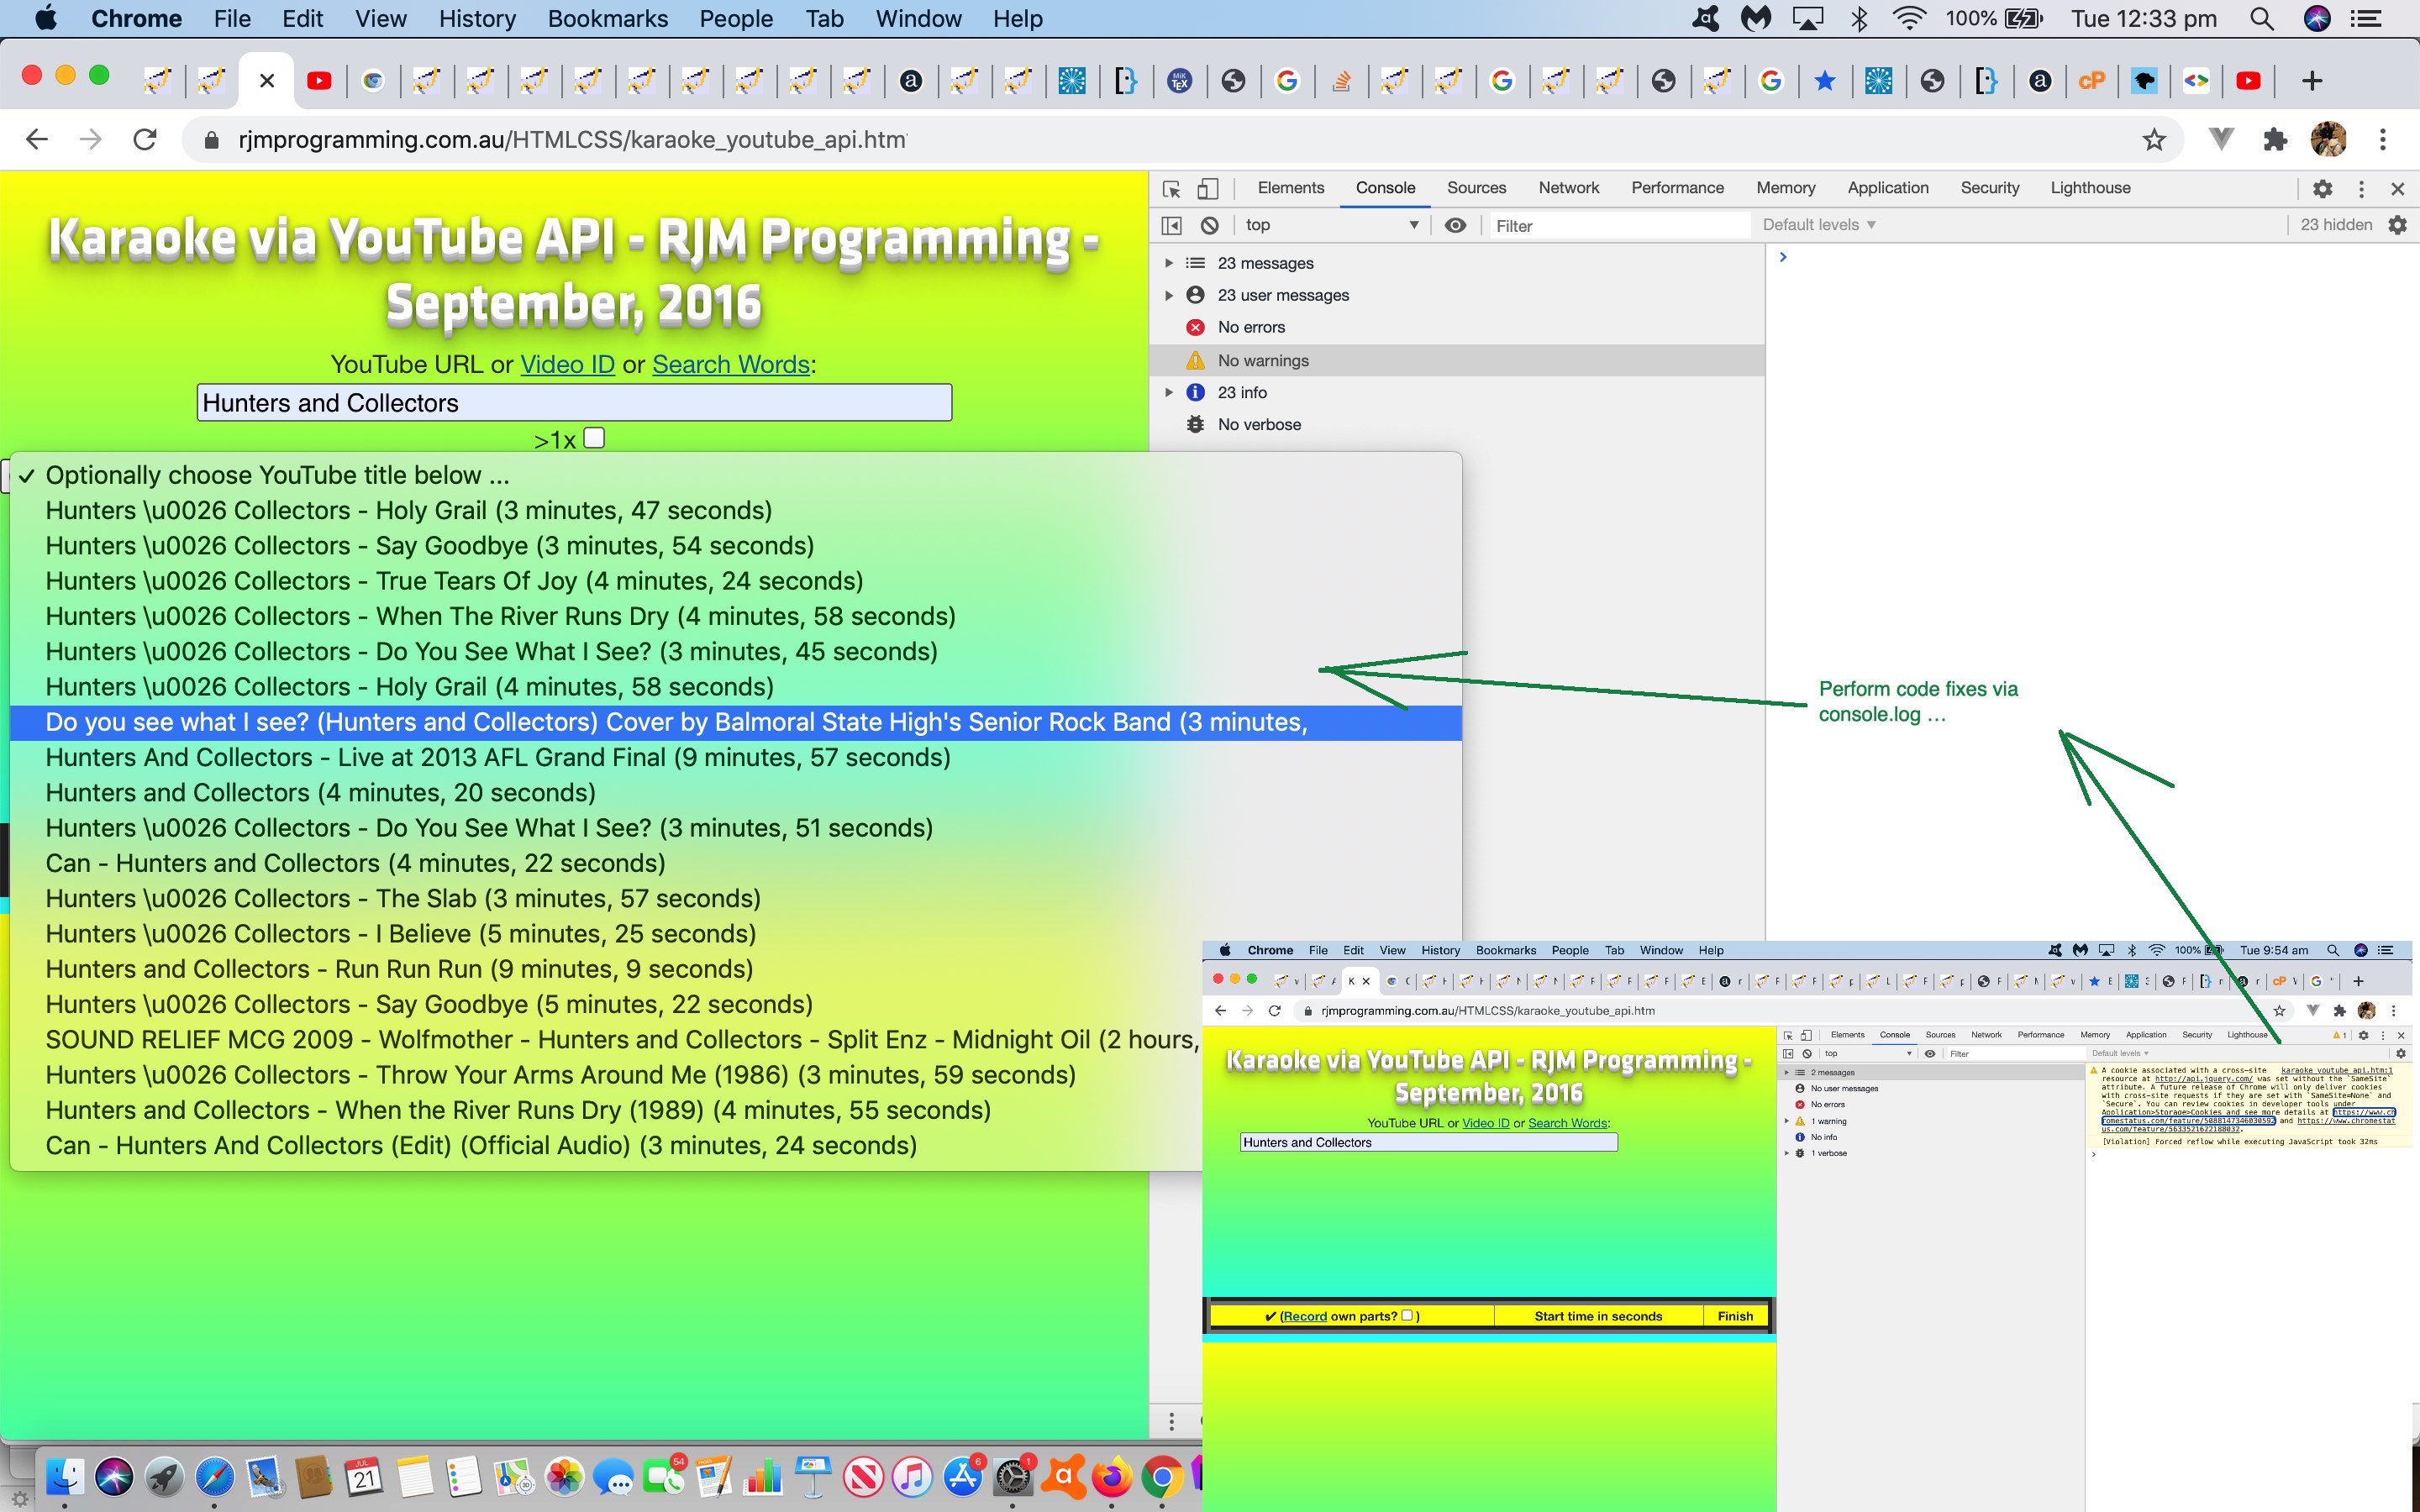Open the App Store from the Dock
The width and height of the screenshot is (2420, 1512).
pos(962,1476)
